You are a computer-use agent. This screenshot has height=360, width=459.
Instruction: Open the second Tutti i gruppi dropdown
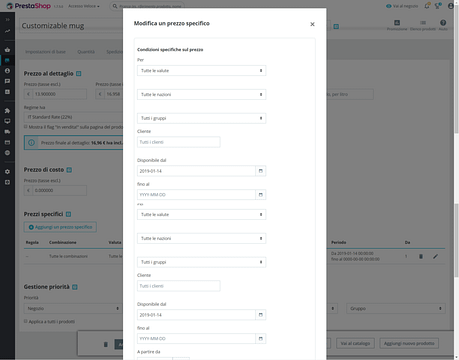coord(202,262)
